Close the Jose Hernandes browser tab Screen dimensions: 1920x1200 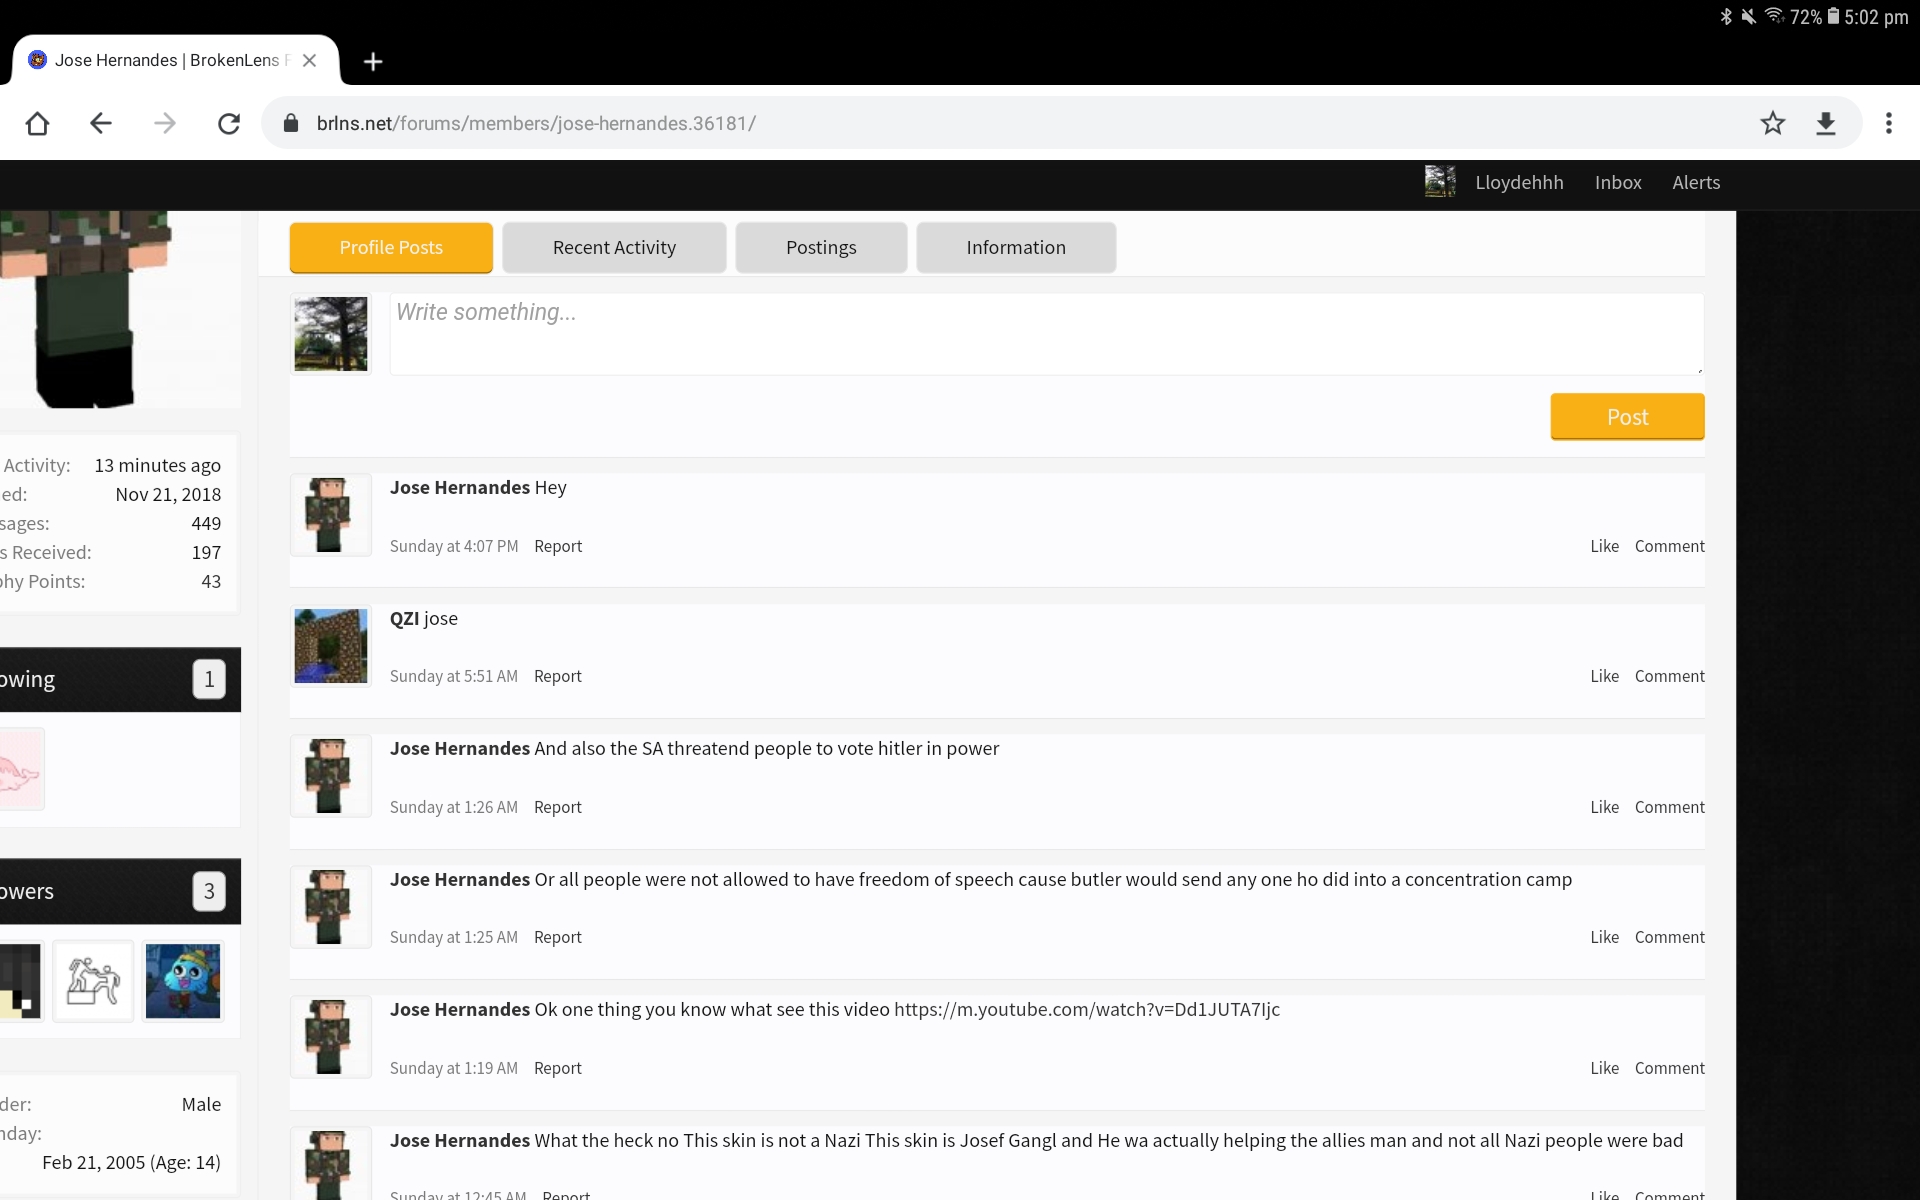[309, 60]
